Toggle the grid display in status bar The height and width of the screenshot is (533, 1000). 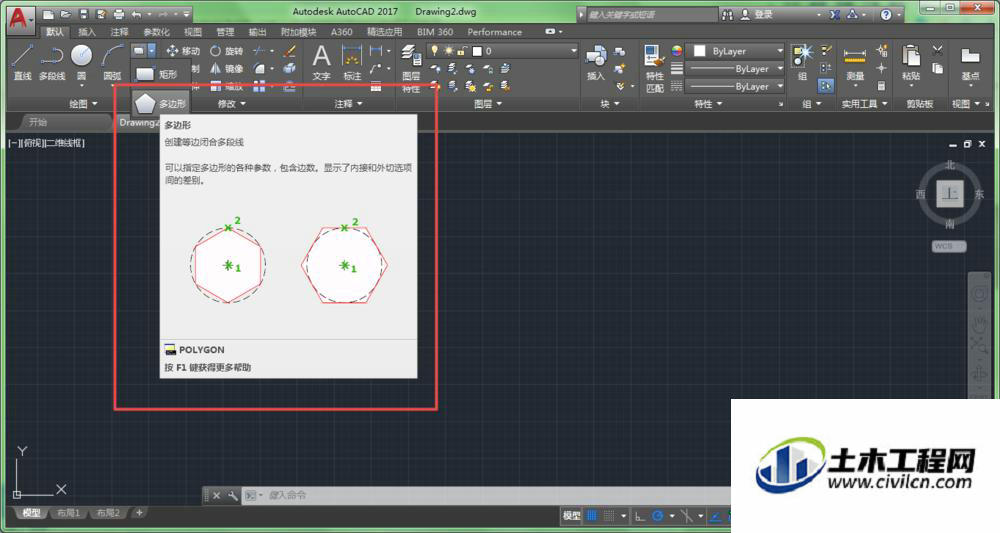(592, 516)
